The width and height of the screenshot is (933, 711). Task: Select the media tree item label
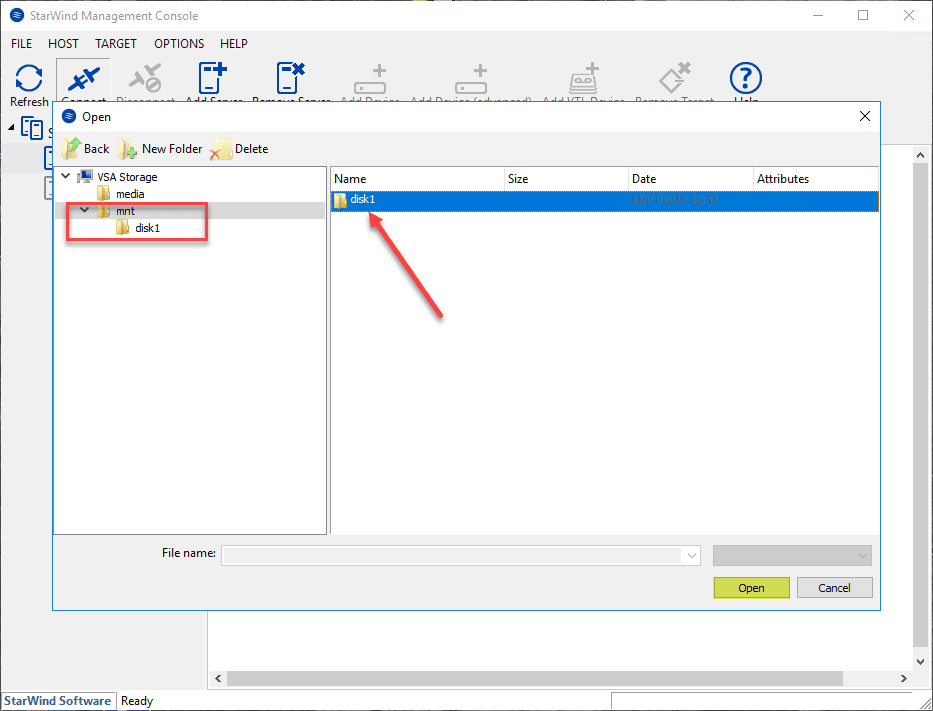coord(130,194)
